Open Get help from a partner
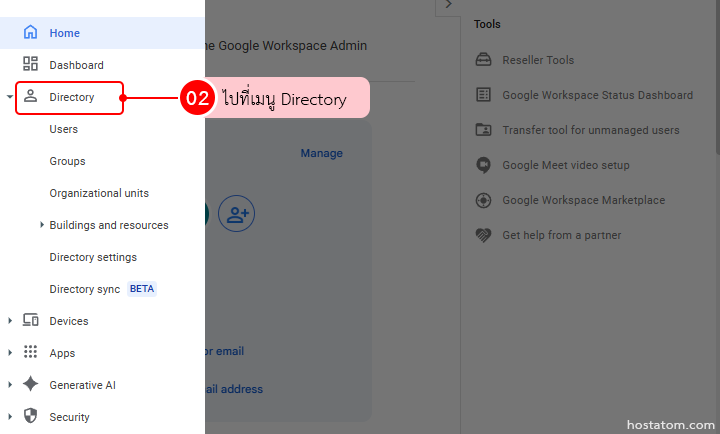 (x=561, y=235)
